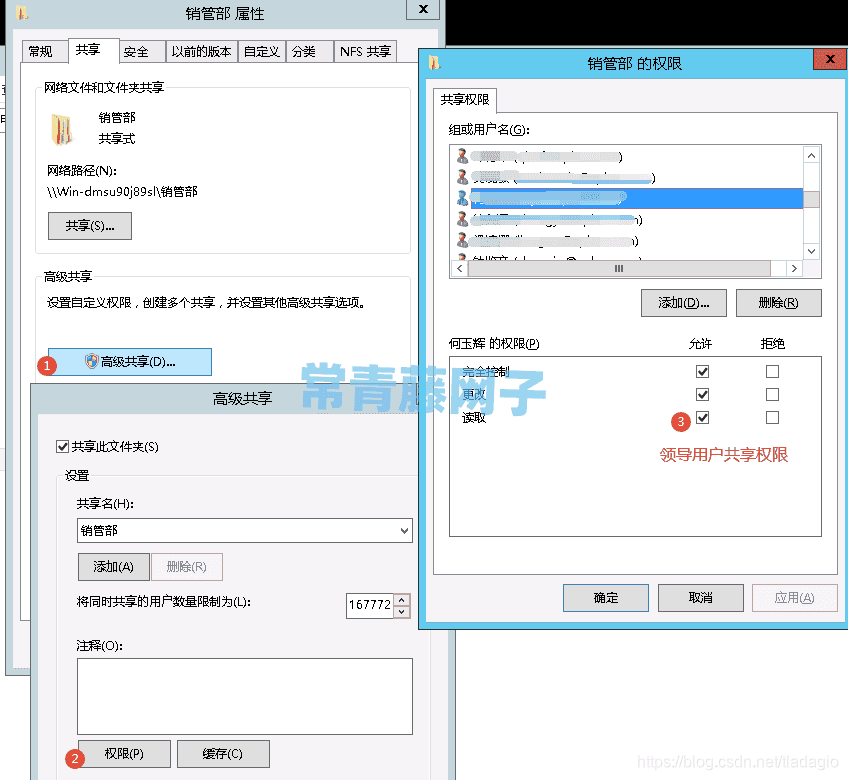The height and width of the screenshot is (780, 848).
Task: Click the network path \\Win-dmsu90j89sl\销管部
Action: click(122, 192)
